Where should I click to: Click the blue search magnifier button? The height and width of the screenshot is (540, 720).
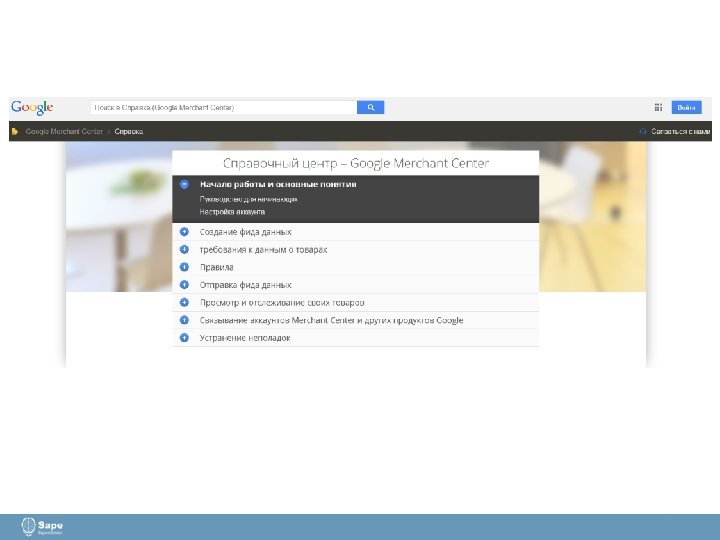pos(371,107)
